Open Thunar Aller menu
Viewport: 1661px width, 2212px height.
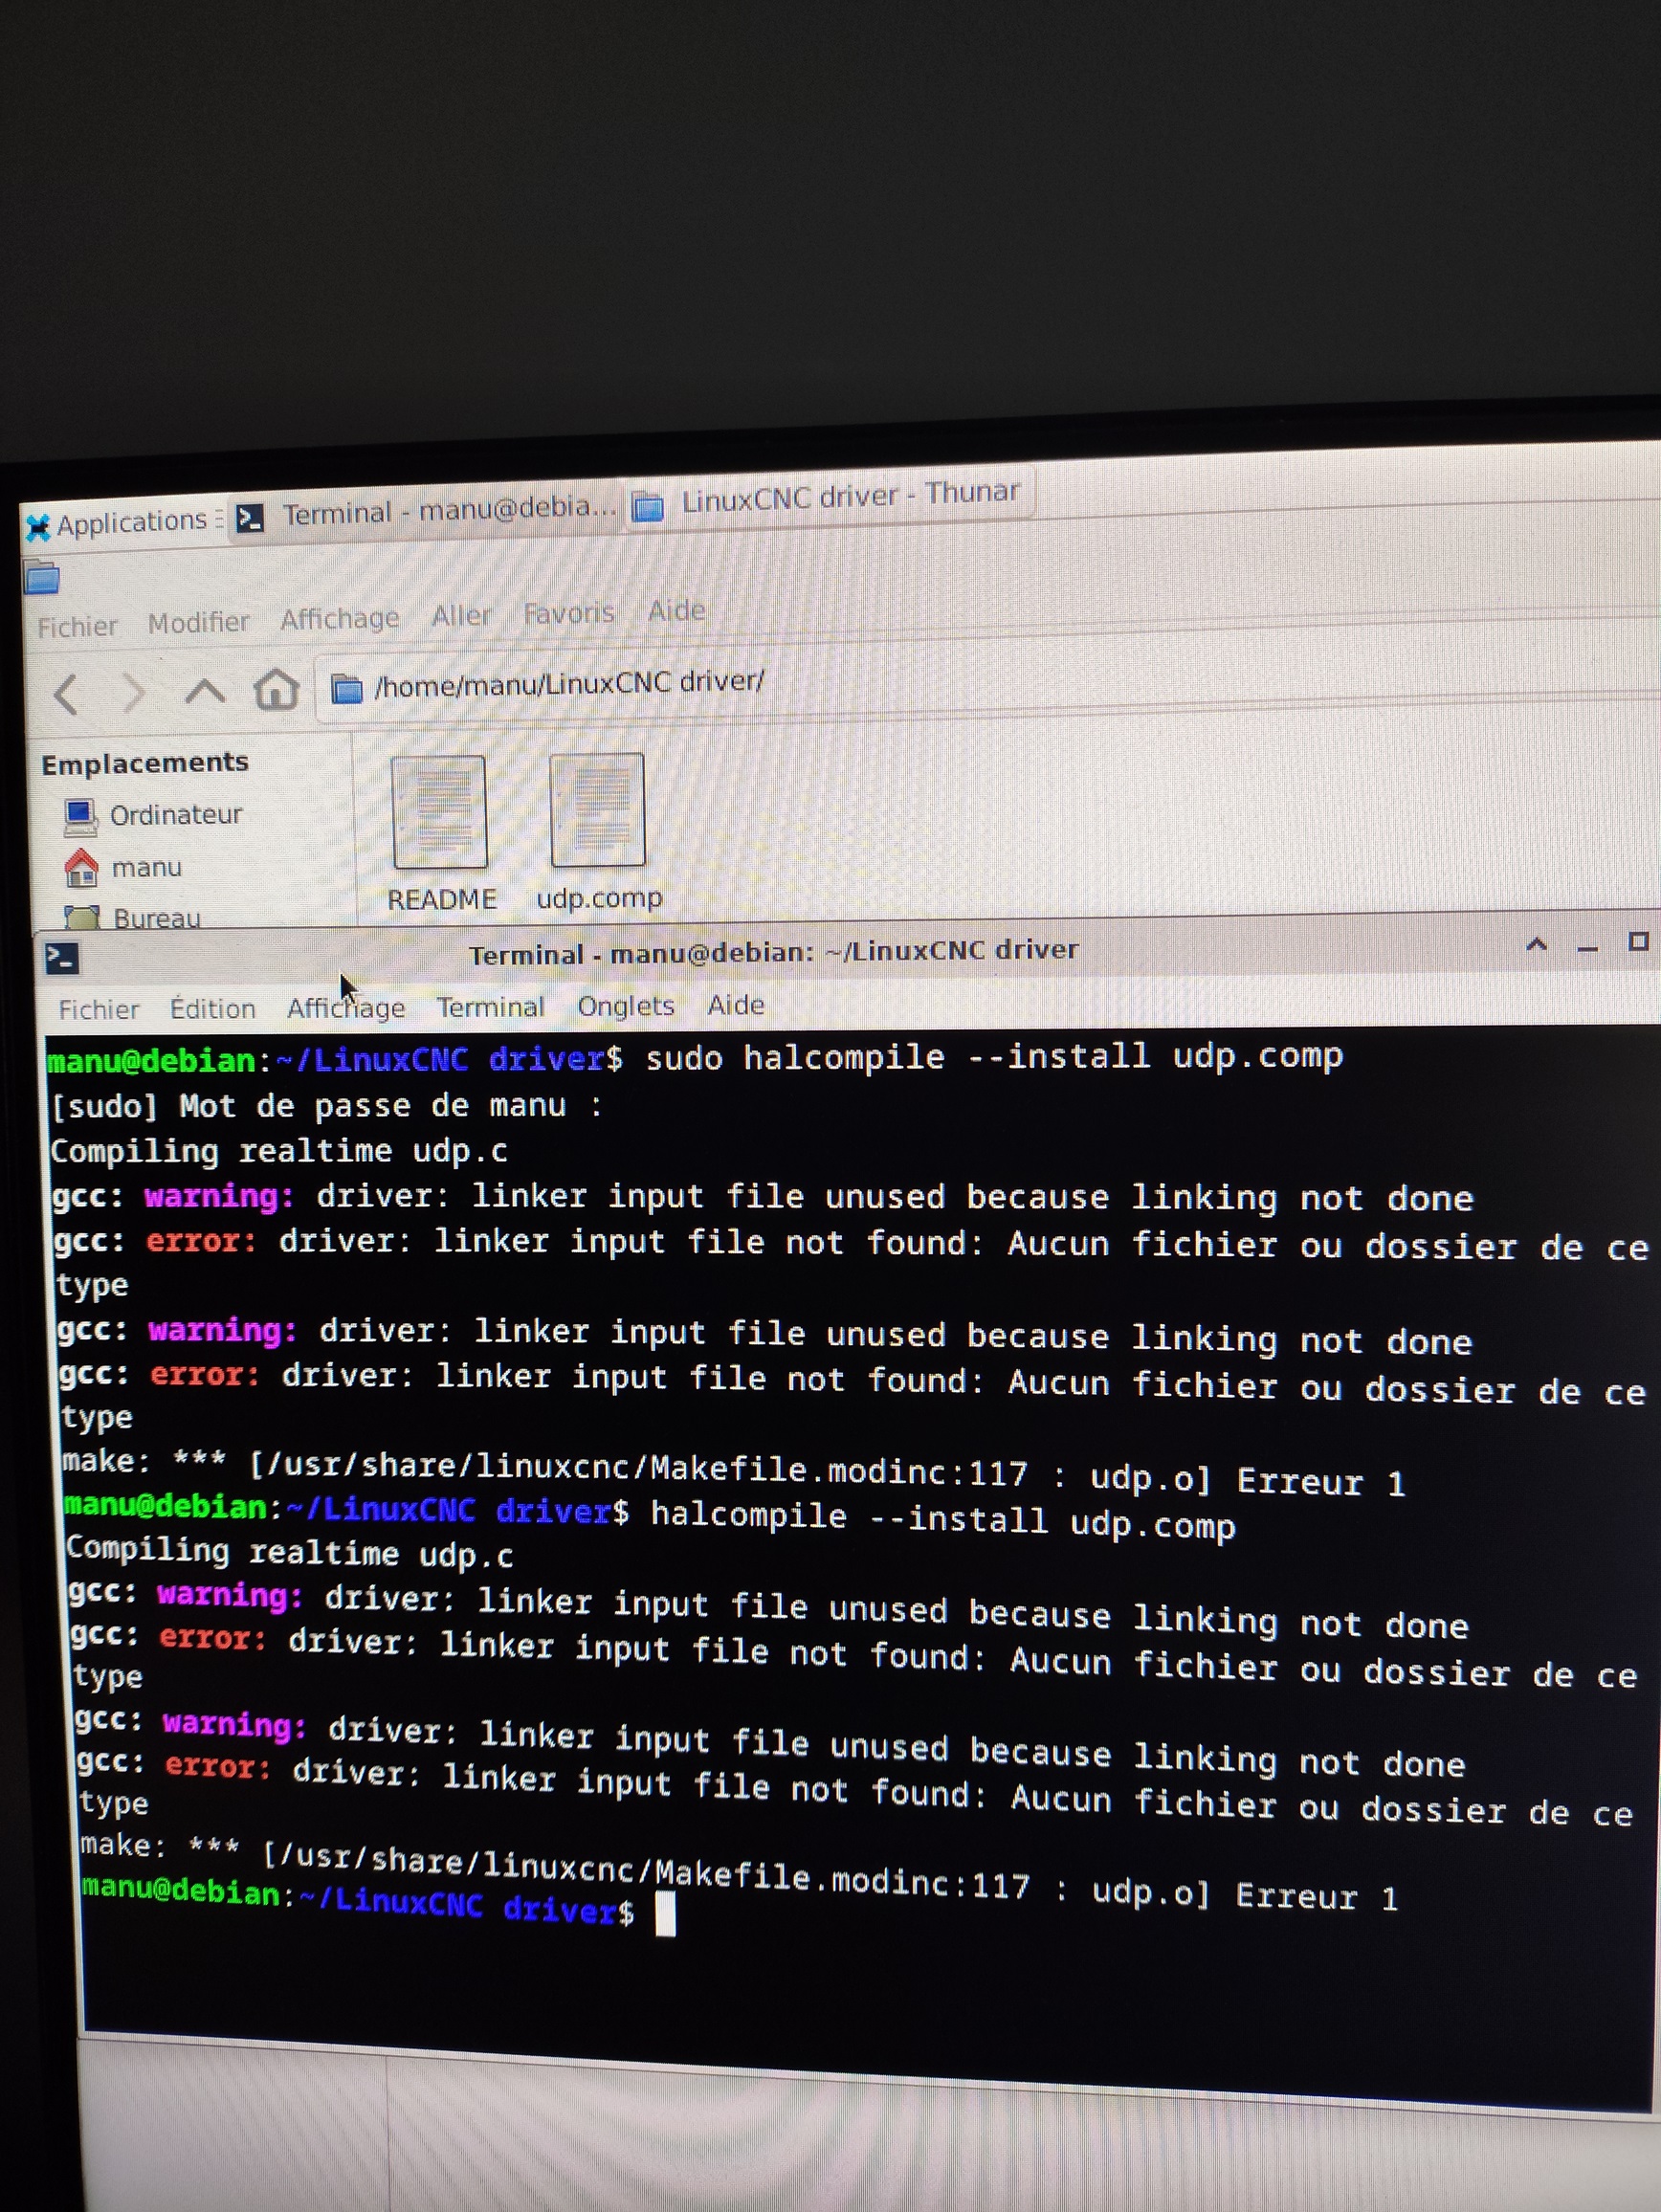point(461,615)
